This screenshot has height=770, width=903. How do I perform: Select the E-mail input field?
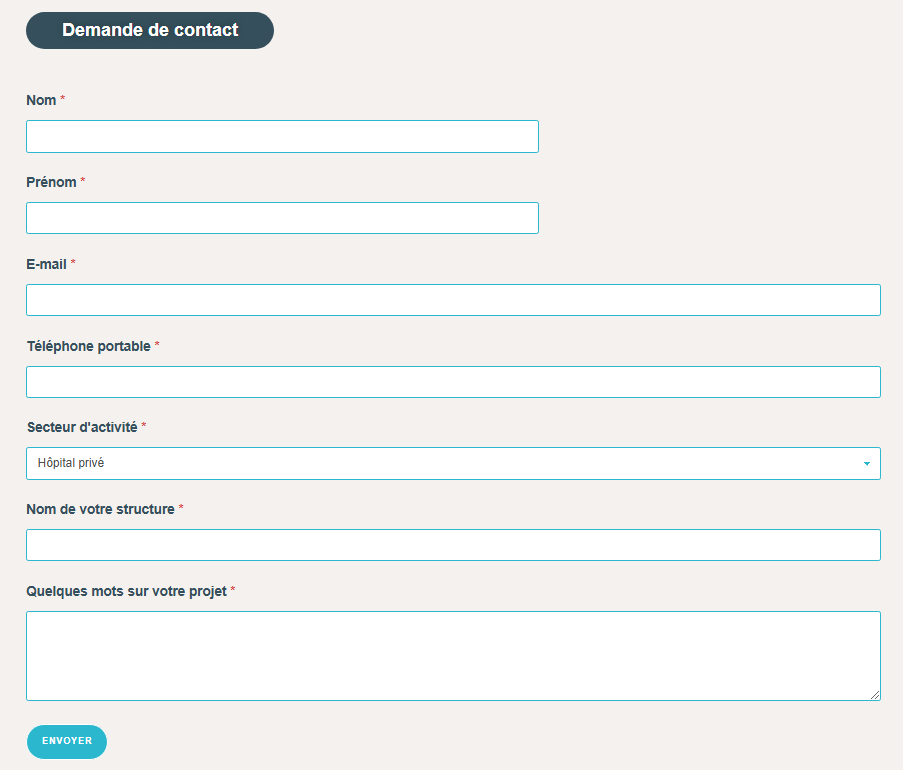(x=453, y=300)
